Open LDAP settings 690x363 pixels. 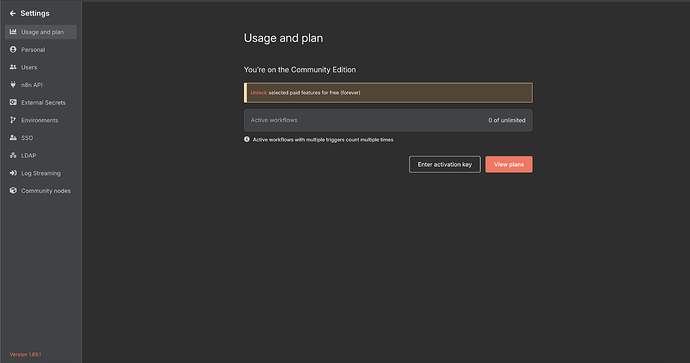click(x=40, y=155)
